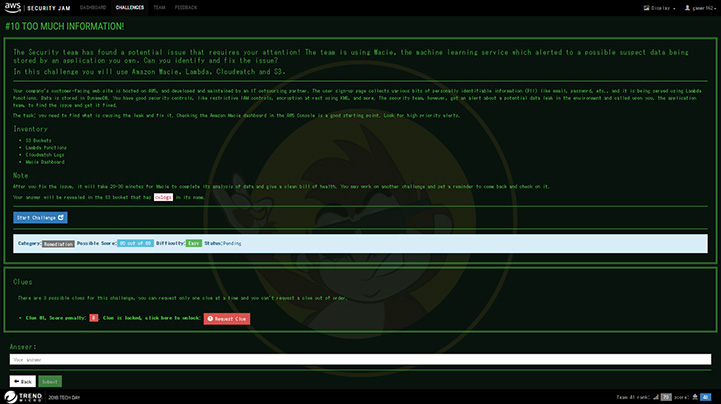The image size is (721, 404).
Task: Click the Back button
Action: click(23, 381)
